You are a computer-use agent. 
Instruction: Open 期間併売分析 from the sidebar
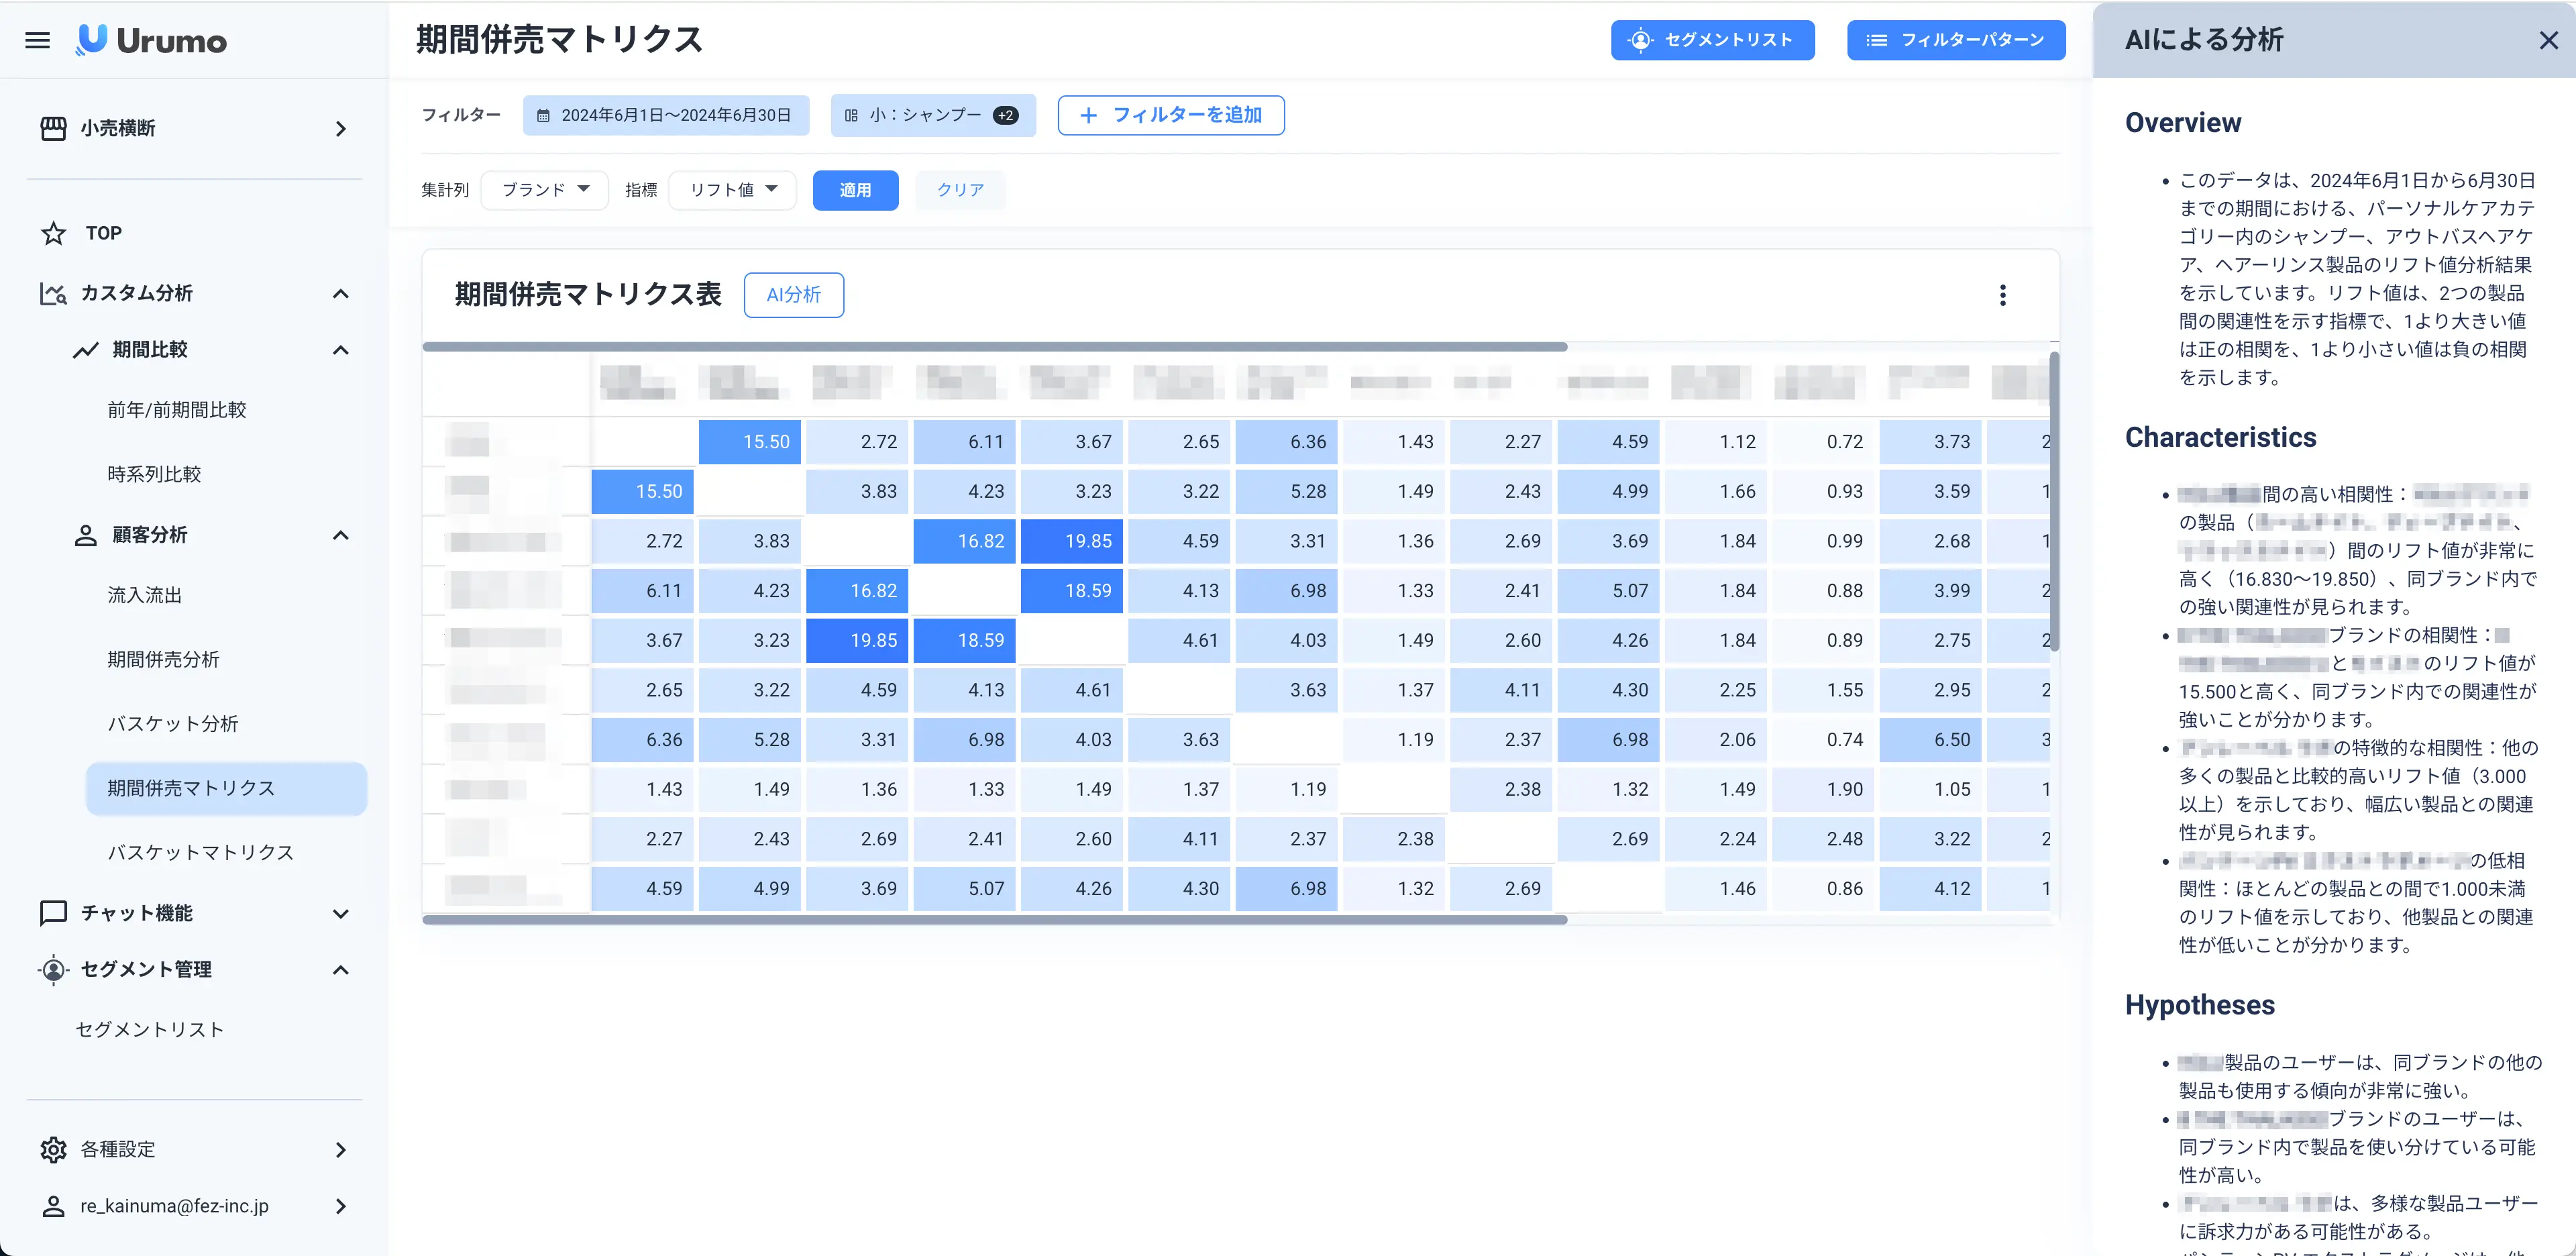163,659
